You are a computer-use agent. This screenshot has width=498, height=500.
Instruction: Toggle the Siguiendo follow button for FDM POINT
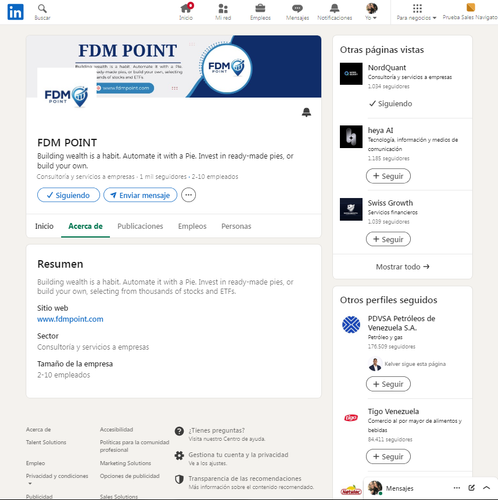click(x=68, y=195)
